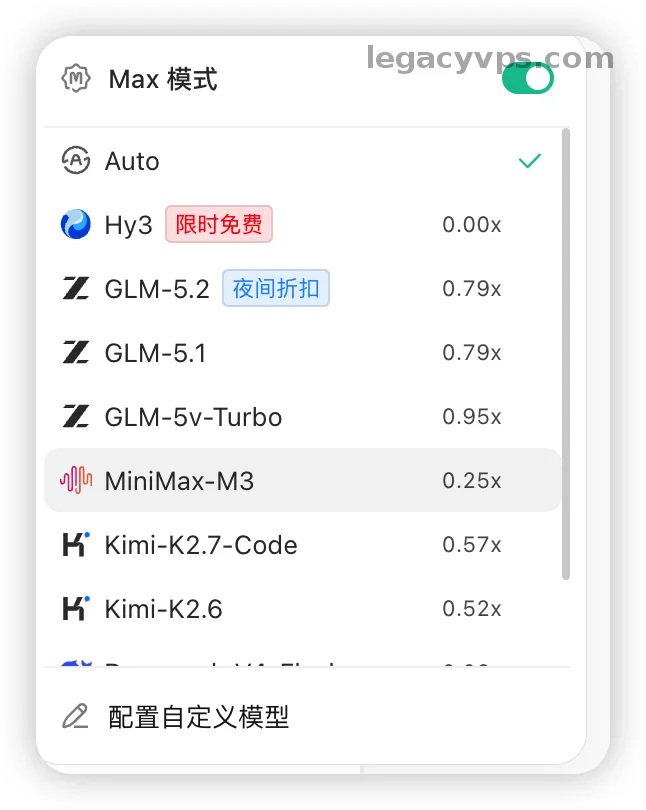
Task: Click the blue Hy3 swirl logo
Action: point(75,224)
